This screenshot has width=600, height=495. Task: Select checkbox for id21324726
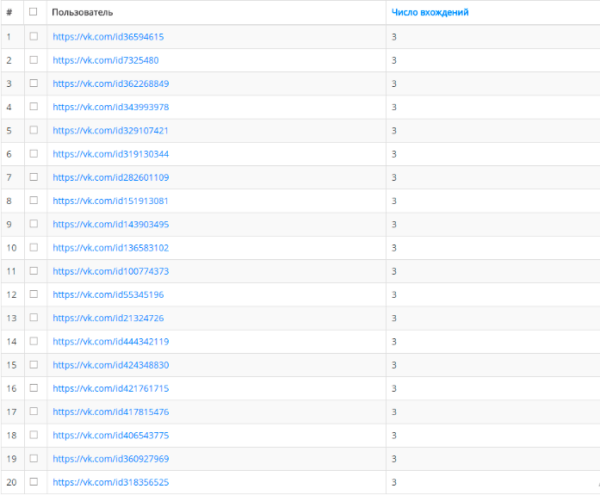[34, 318]
